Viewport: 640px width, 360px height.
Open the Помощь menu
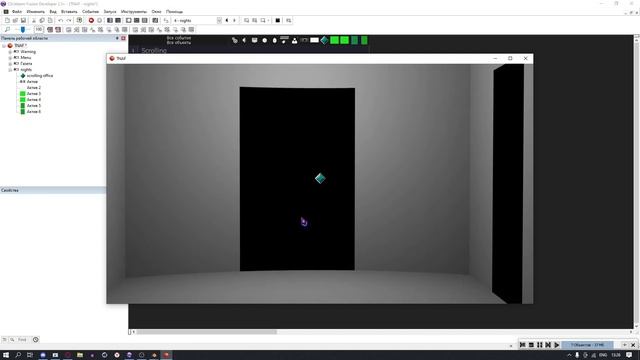(174, 12)
